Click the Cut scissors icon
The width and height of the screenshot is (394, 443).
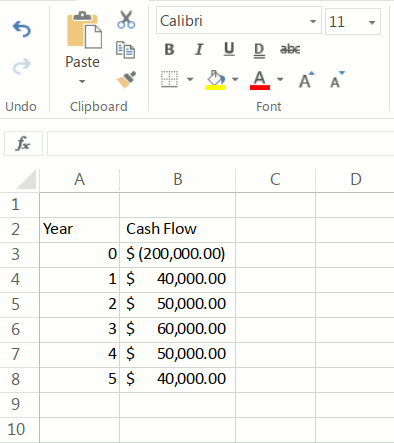point(126,19)
